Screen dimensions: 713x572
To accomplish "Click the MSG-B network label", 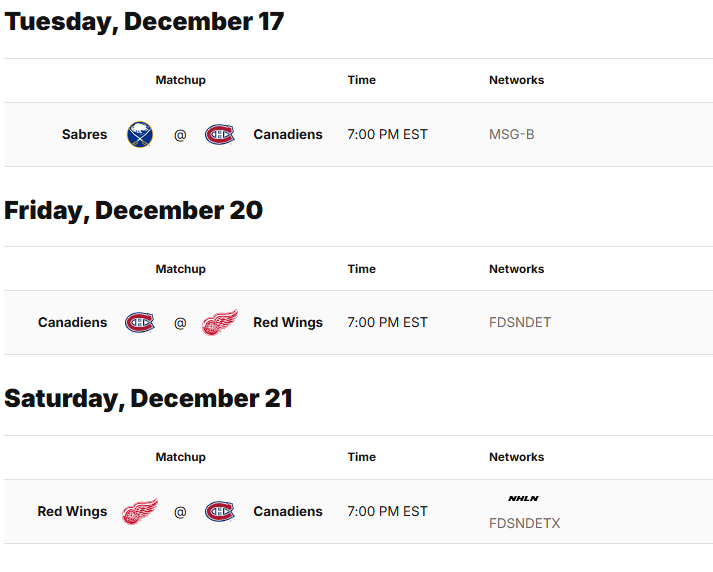I will point(512,135).
